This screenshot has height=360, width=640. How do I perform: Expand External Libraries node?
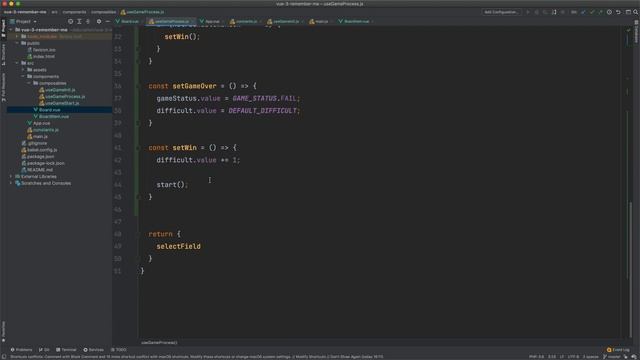point(11,176)
